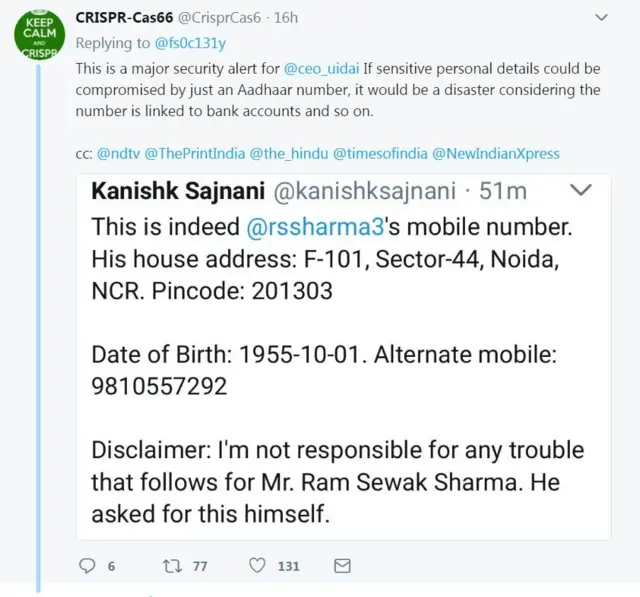This screenshot has width=640, height=597.
Task: Click the Kanishk Sajnani name in the quoted tweet
Action: pos(171,190)
